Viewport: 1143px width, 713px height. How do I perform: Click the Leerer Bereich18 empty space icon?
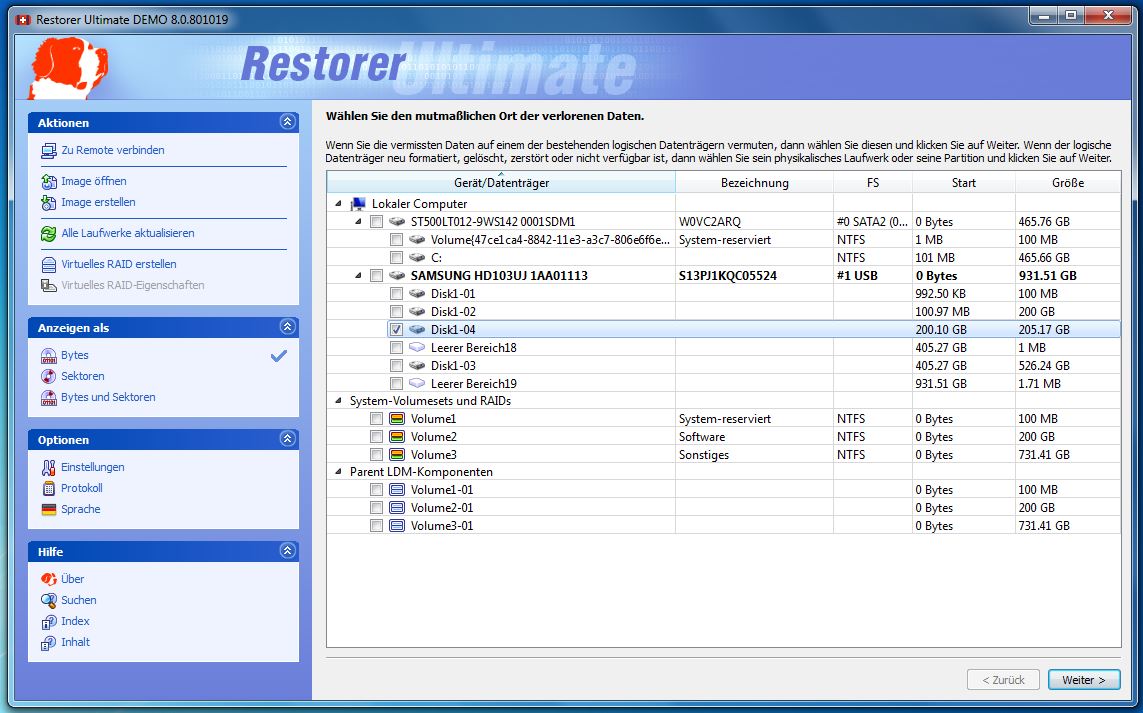tap(417, 348)
